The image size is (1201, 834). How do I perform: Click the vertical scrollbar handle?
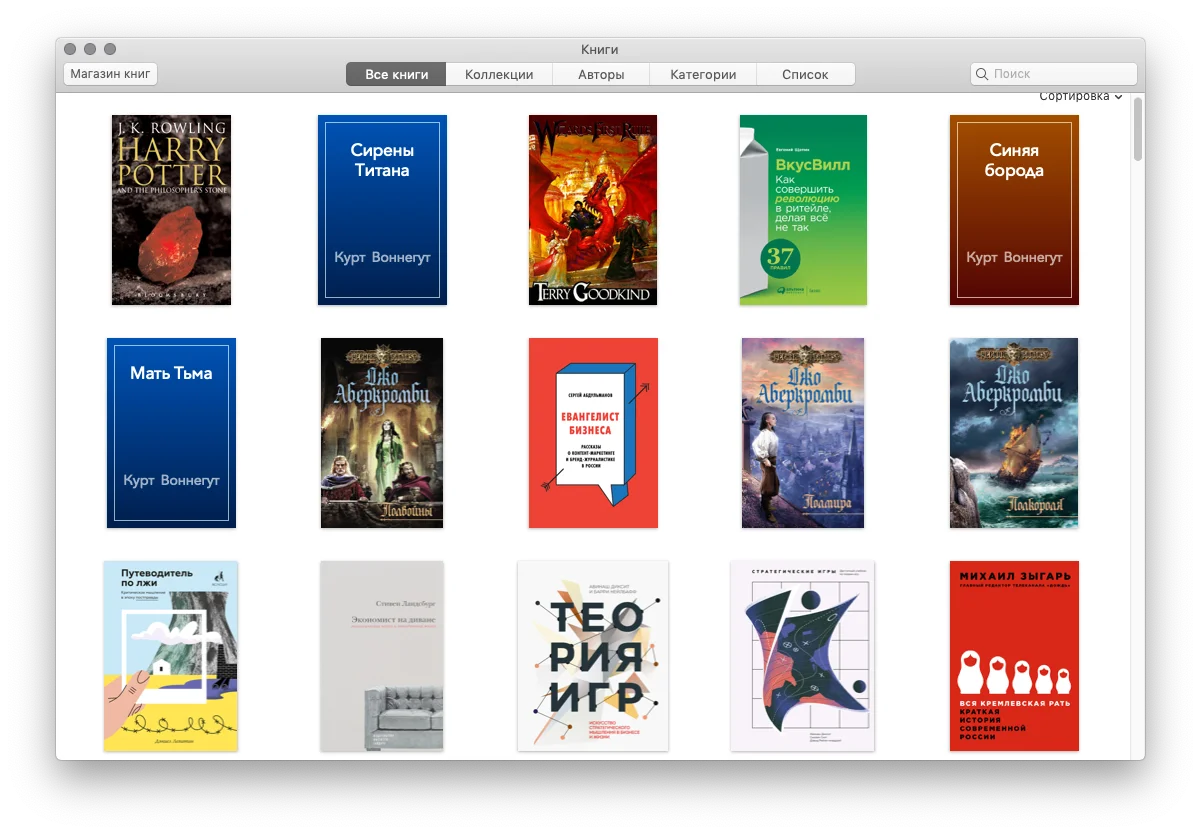[x=1138, y=130]
